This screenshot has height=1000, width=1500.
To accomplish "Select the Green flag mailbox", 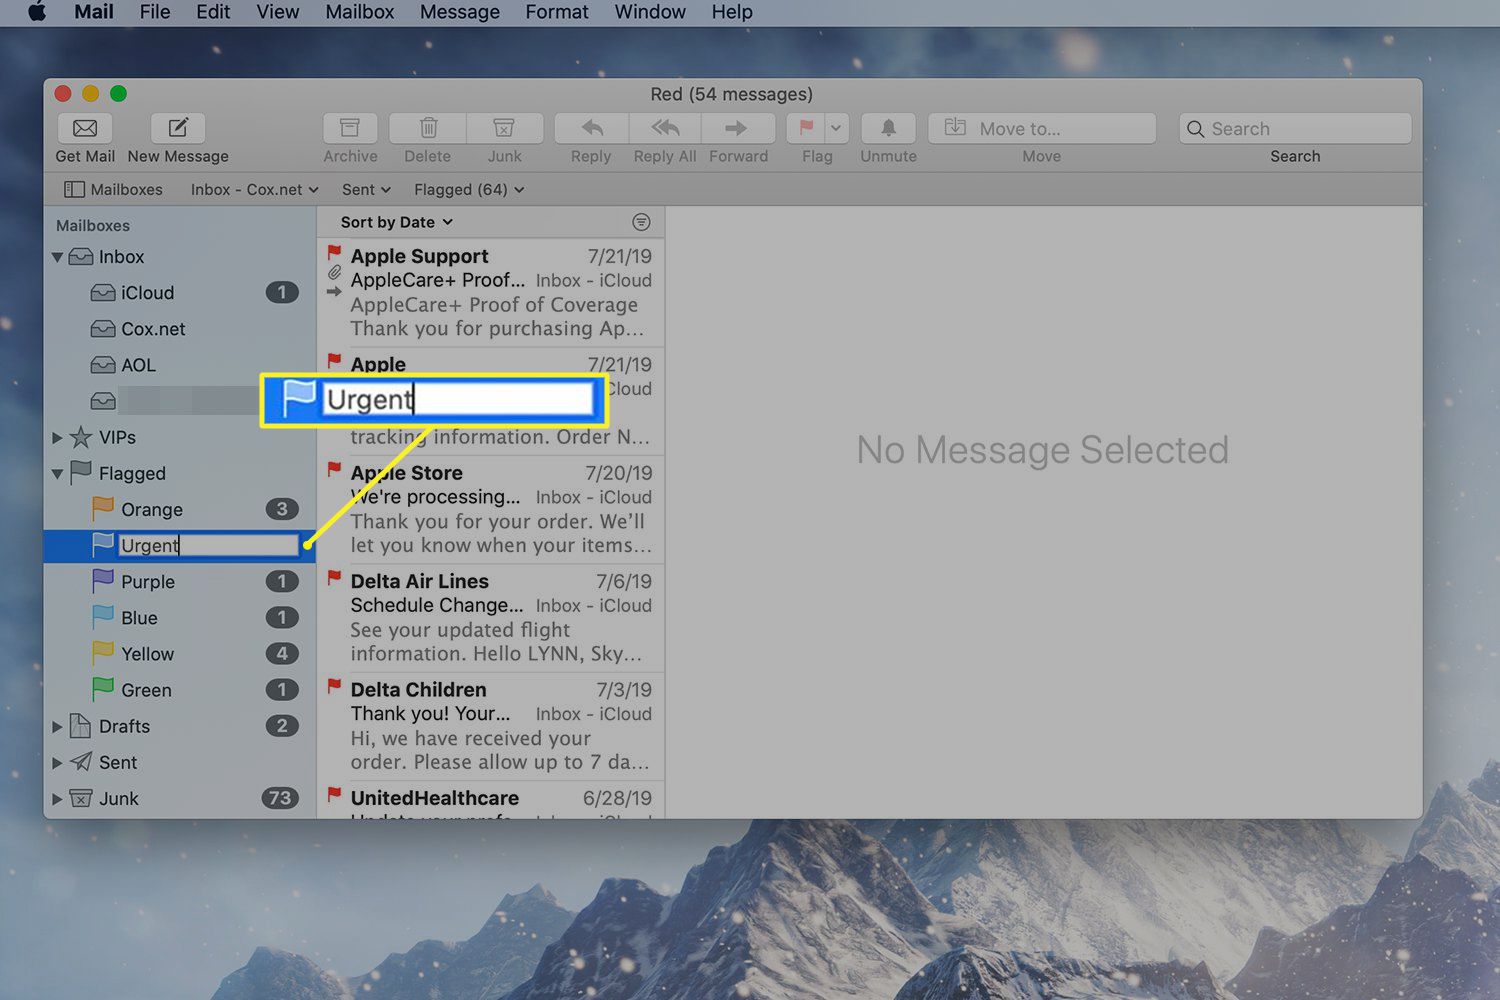I will point(180,690).
